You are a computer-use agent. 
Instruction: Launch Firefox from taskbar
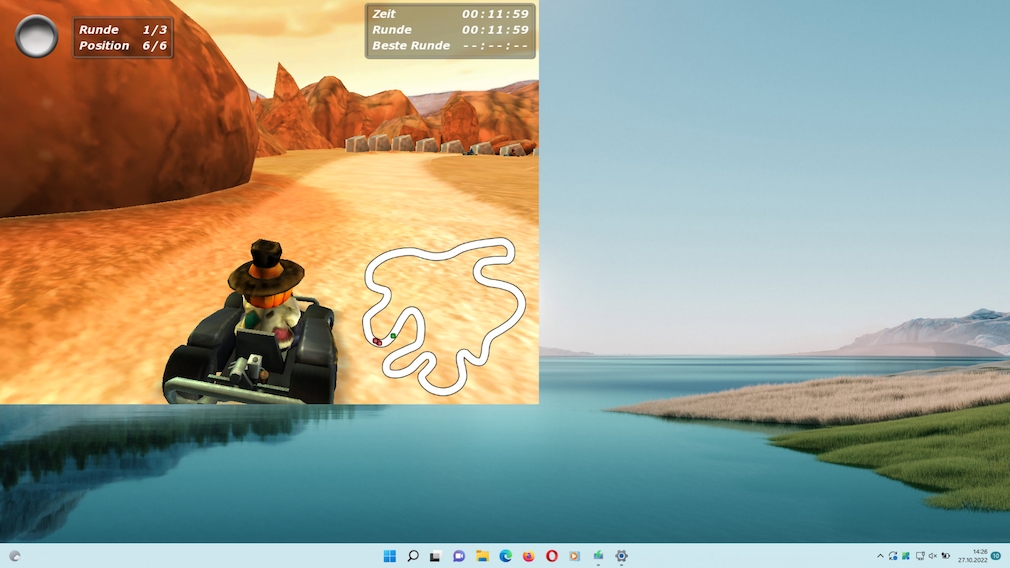(528, 556)
